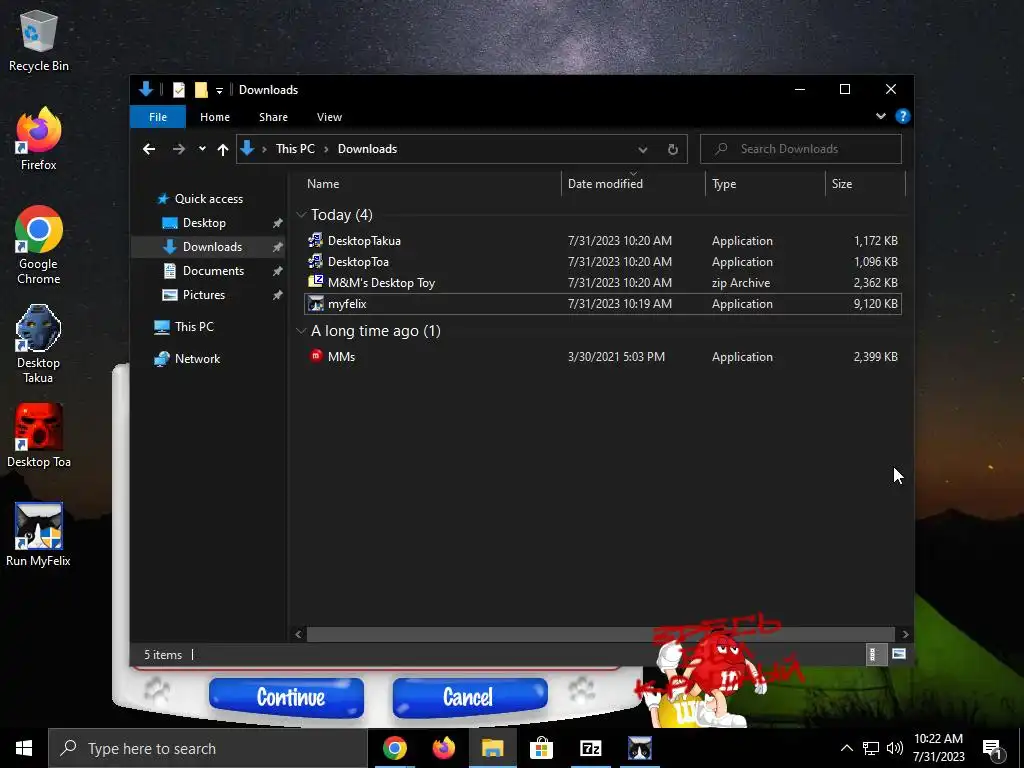Sort by the Date modified column header
Viewport: 1024px width, 768px height.
(x=633, y=184)
